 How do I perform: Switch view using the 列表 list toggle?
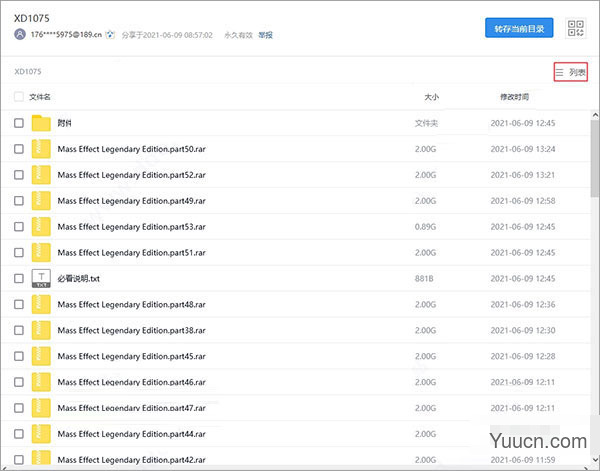571,72
